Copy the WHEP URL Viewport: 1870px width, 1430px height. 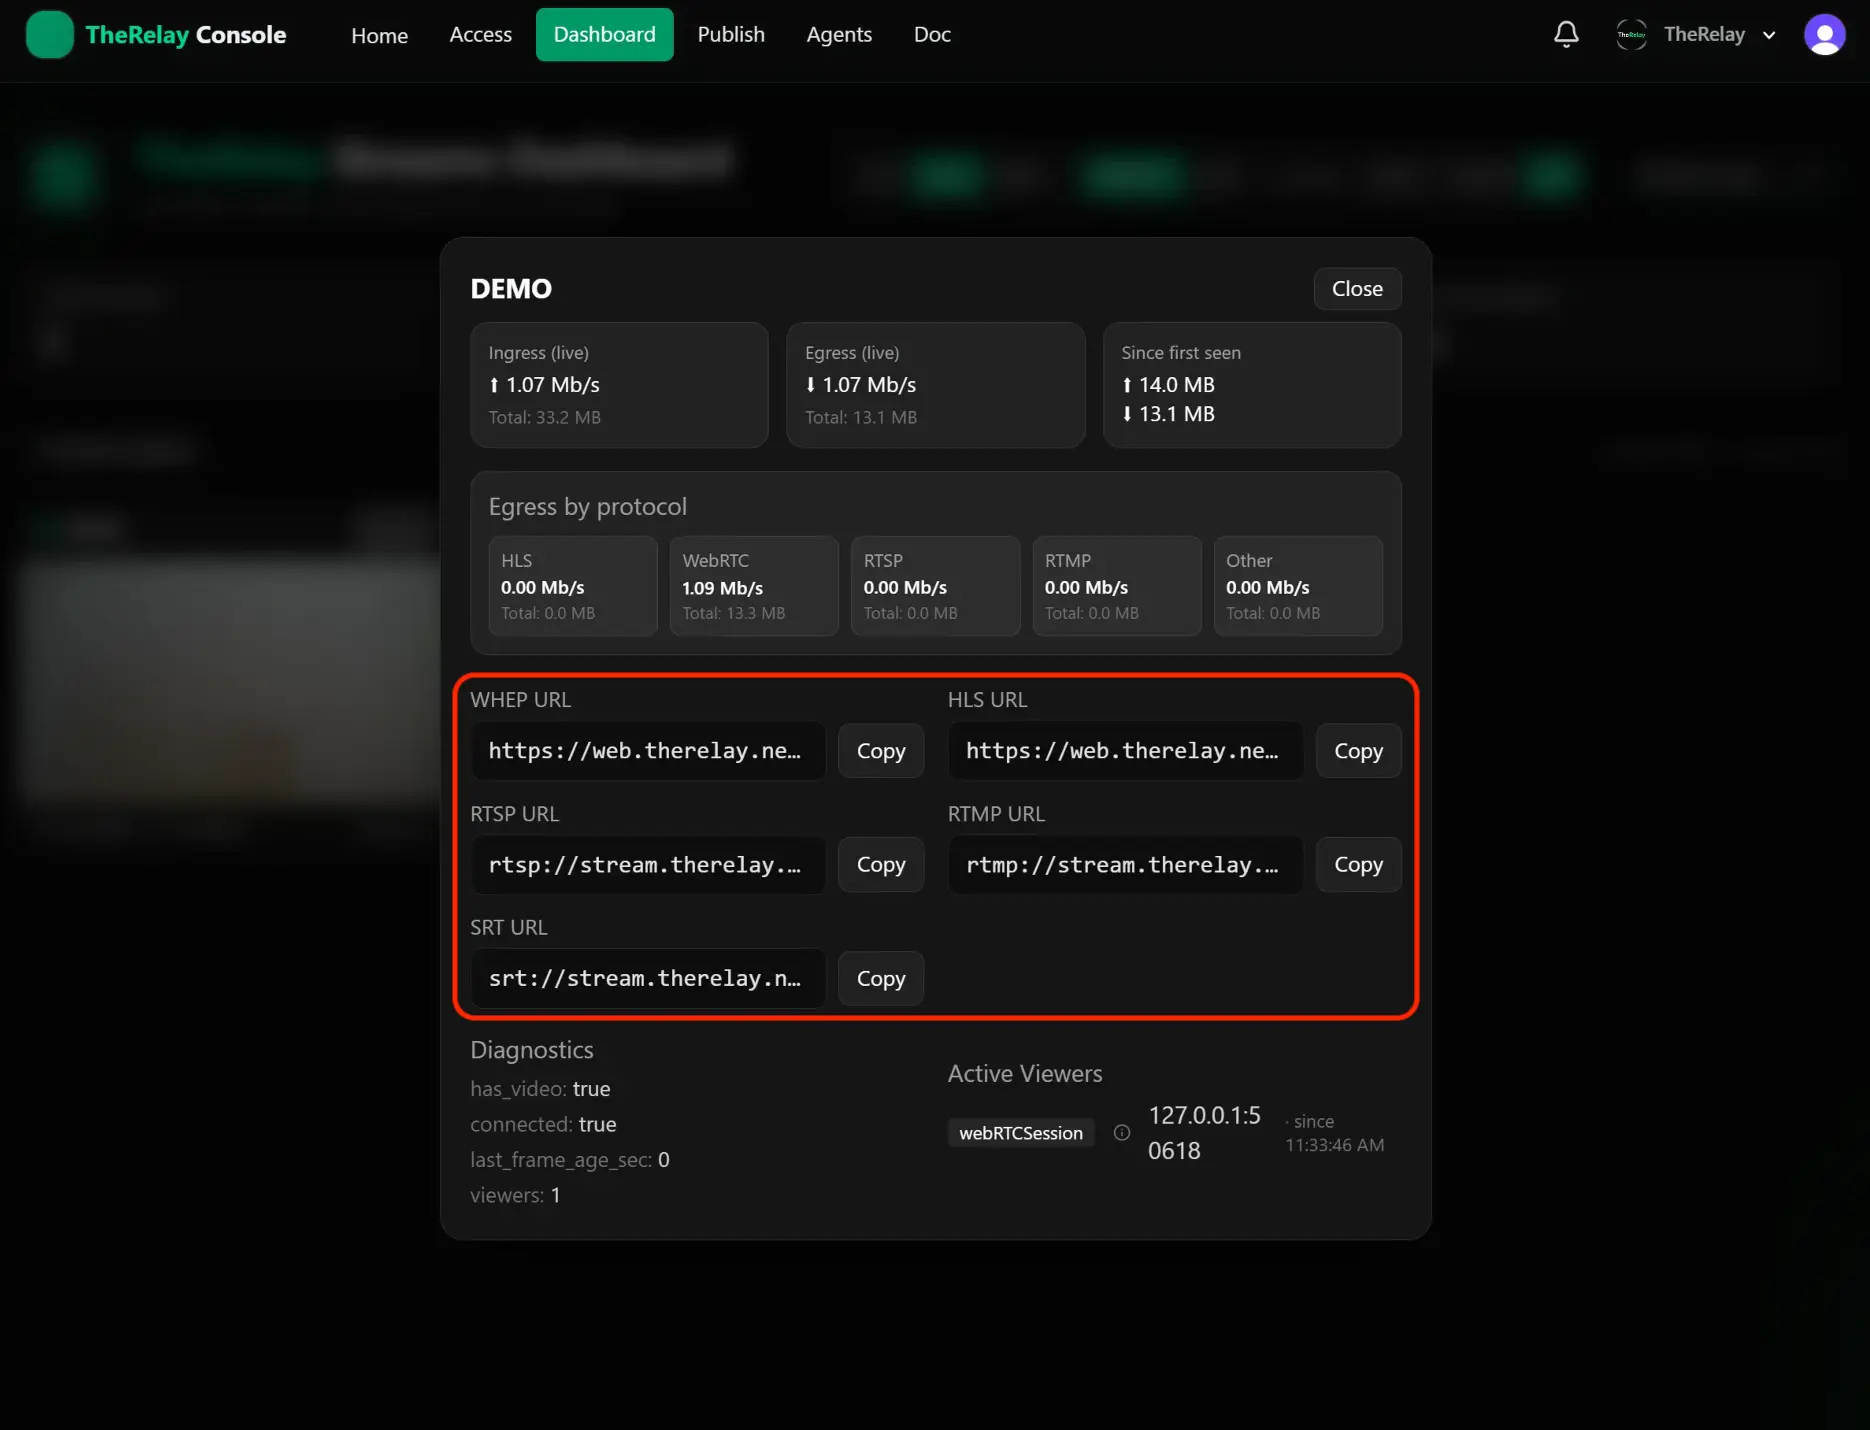pyautogui.click(x=881, y=751)
